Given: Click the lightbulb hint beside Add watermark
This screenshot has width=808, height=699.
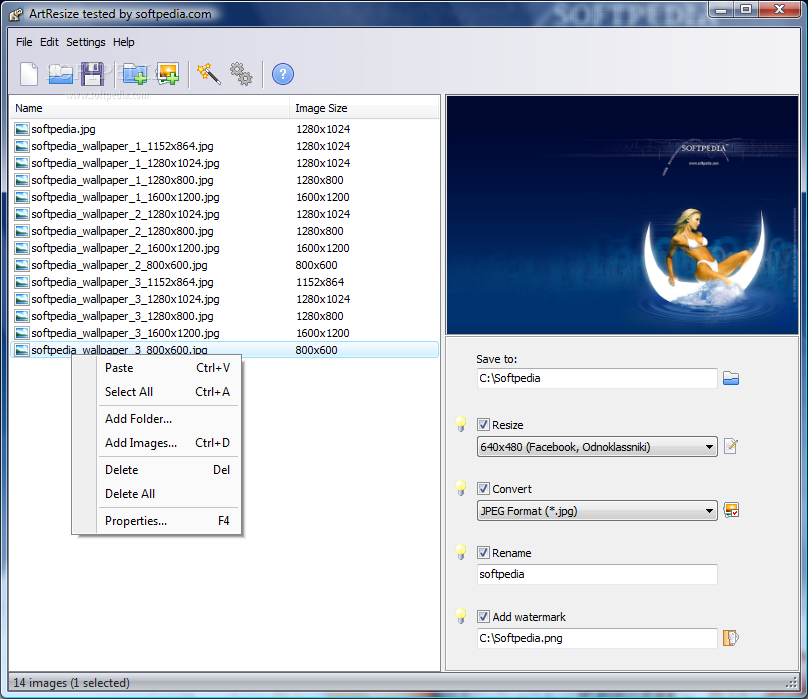Looking at the screenshot, I should click(461, 616).
